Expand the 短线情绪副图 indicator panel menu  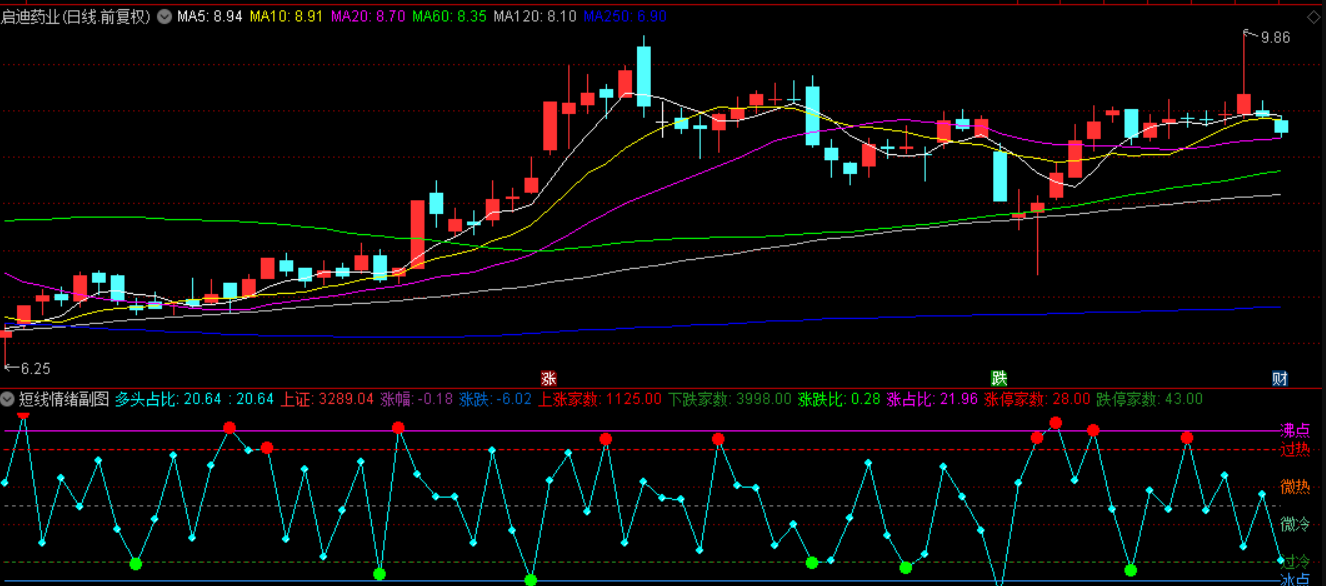(8, 399)
